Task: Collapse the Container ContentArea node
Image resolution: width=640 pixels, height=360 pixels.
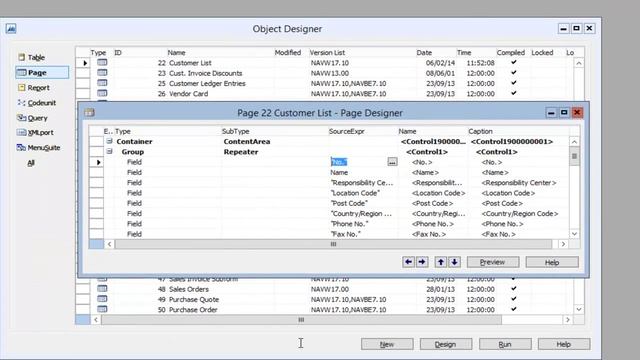Action: click(x=109, y=141)
